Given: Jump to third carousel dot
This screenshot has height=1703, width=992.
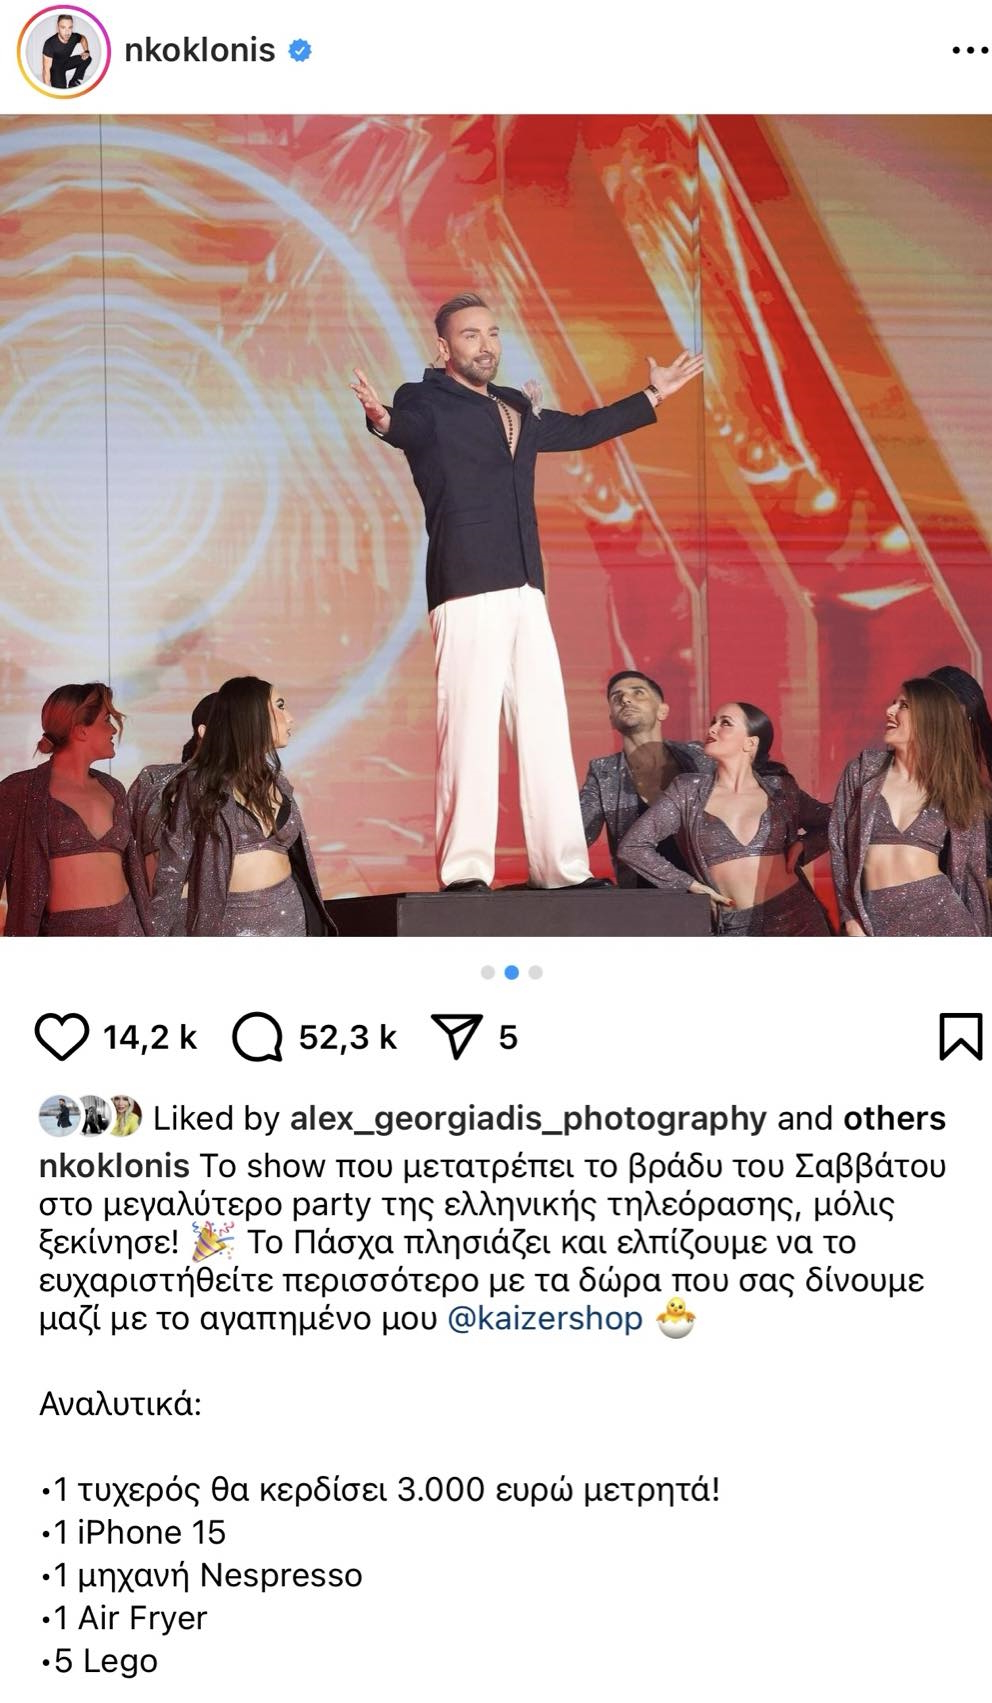Looking at the screenshot, I should point(536,972).
